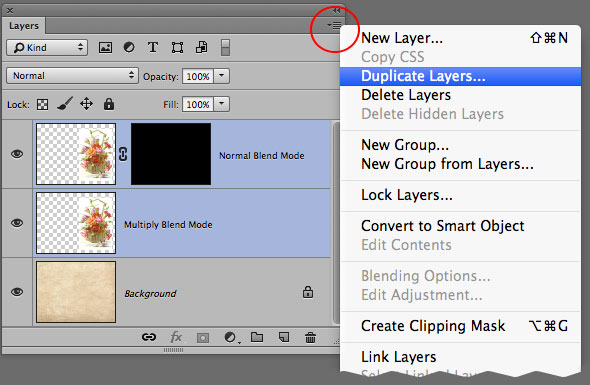590x385 pixels.
Task: Collapse panel double-arrow icon
Action: (x=336, y=11)
